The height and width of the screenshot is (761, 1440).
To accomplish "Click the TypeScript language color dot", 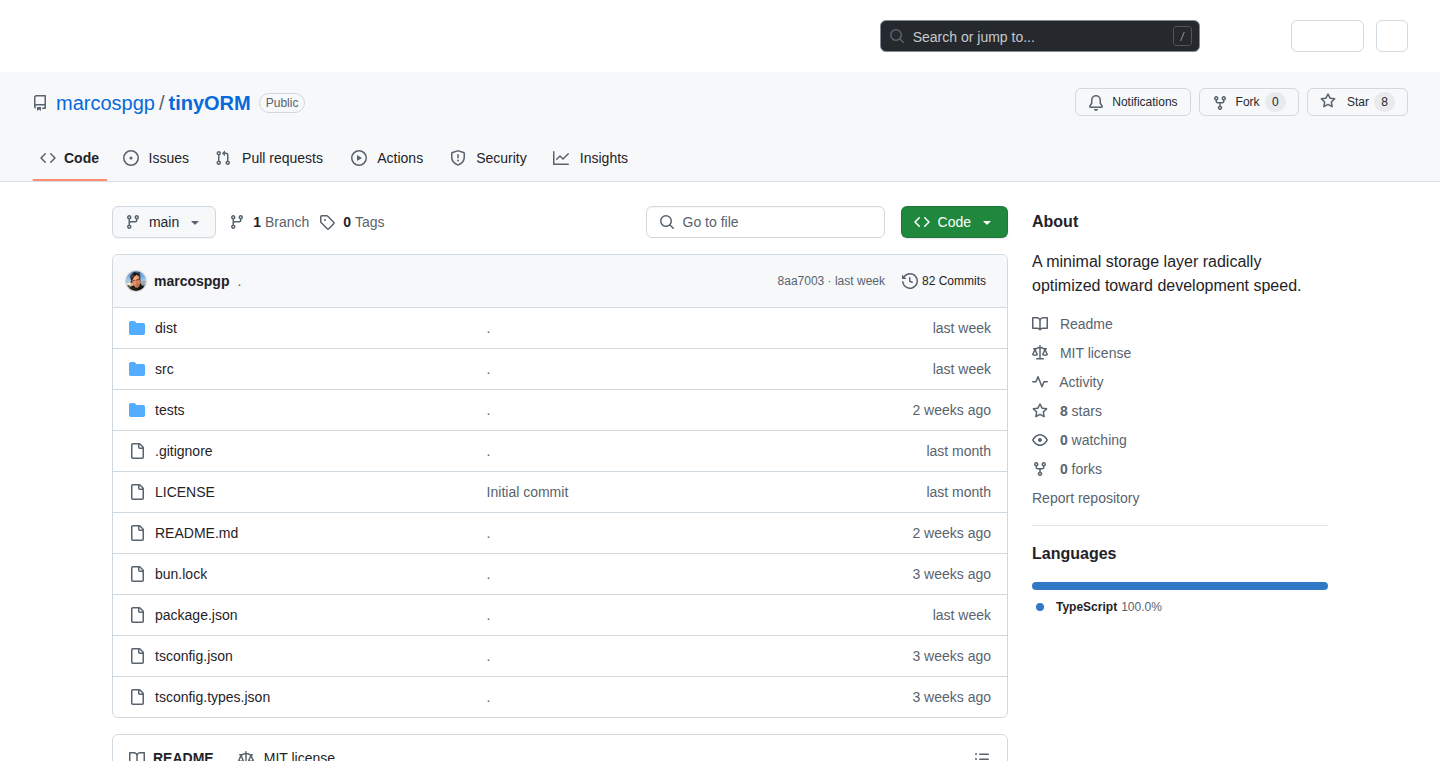I will pyautogui.click(x=1040, y=607).
